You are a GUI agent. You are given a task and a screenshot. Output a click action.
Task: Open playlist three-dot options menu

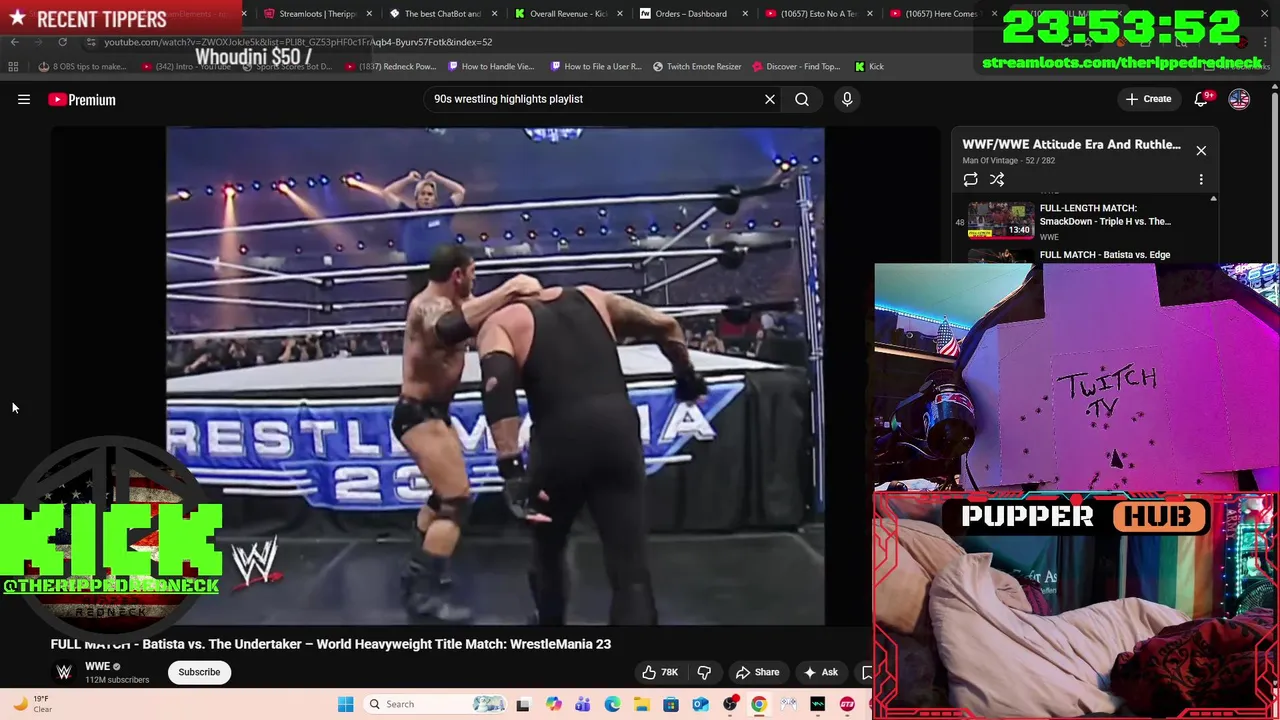pos(1201,179)
